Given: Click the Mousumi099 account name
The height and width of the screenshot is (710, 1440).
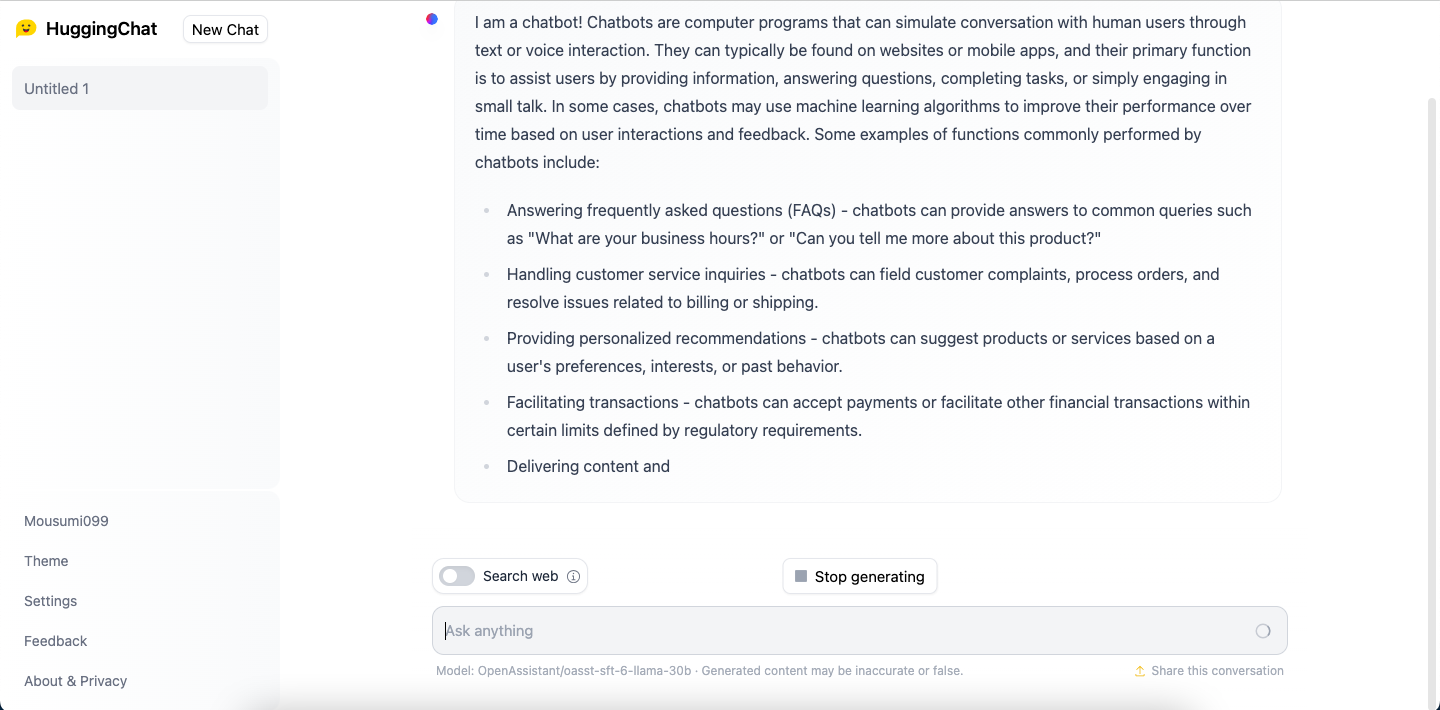Looking at the screenshot, I should point(66,521).
